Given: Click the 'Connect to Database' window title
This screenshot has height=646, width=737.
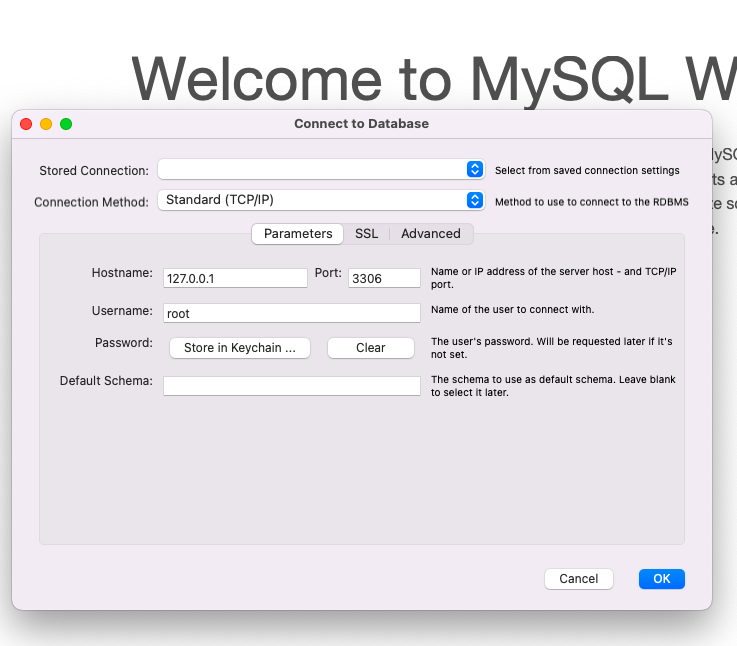Looking at the screenshot, I should [361, 124].
